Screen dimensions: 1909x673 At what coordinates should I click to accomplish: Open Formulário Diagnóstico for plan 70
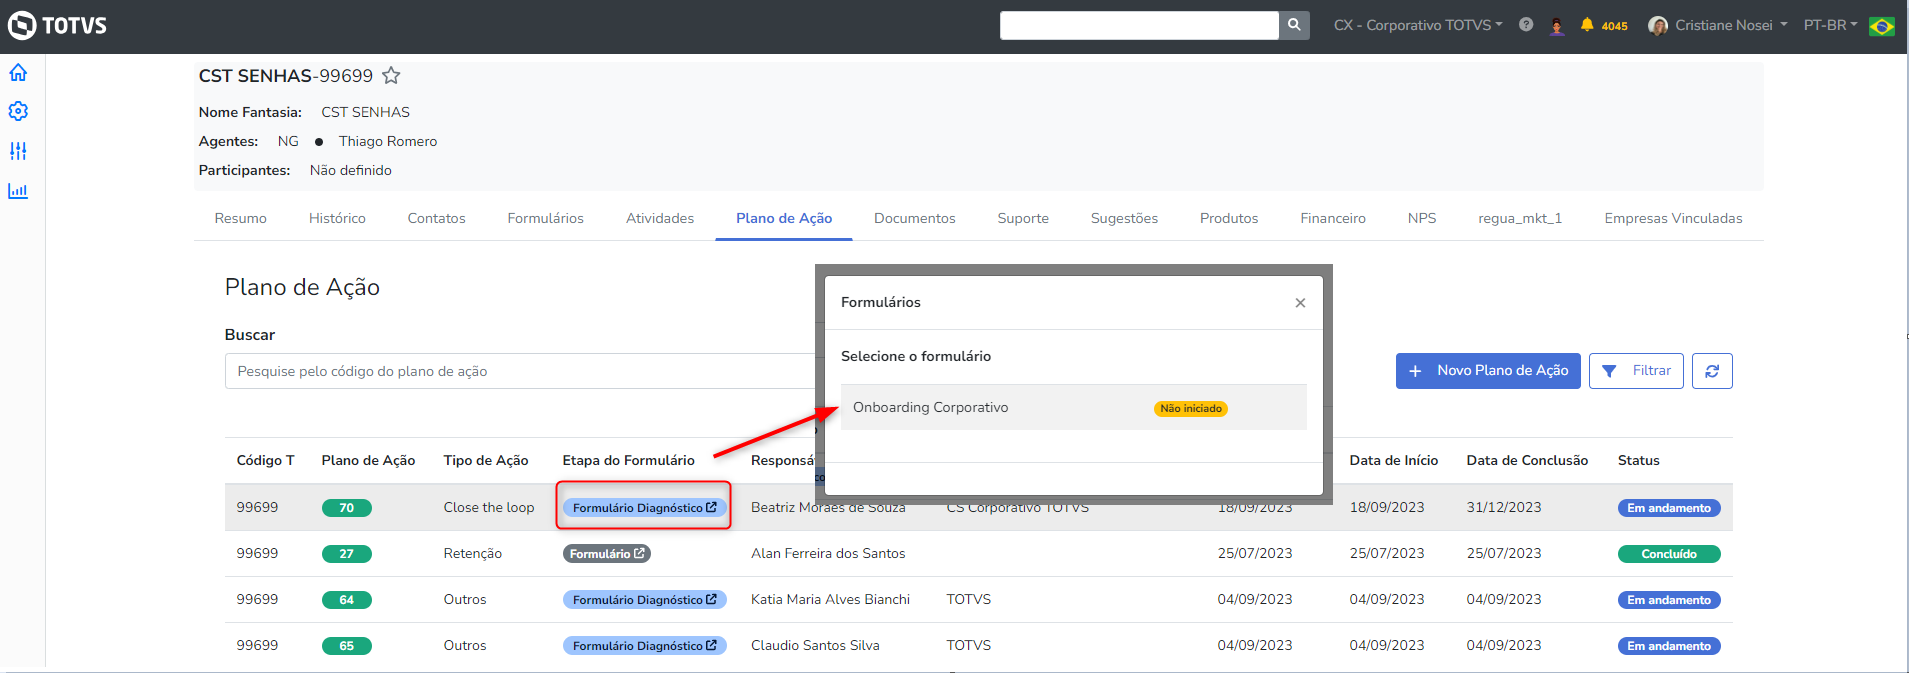click(x=644, y=508)
